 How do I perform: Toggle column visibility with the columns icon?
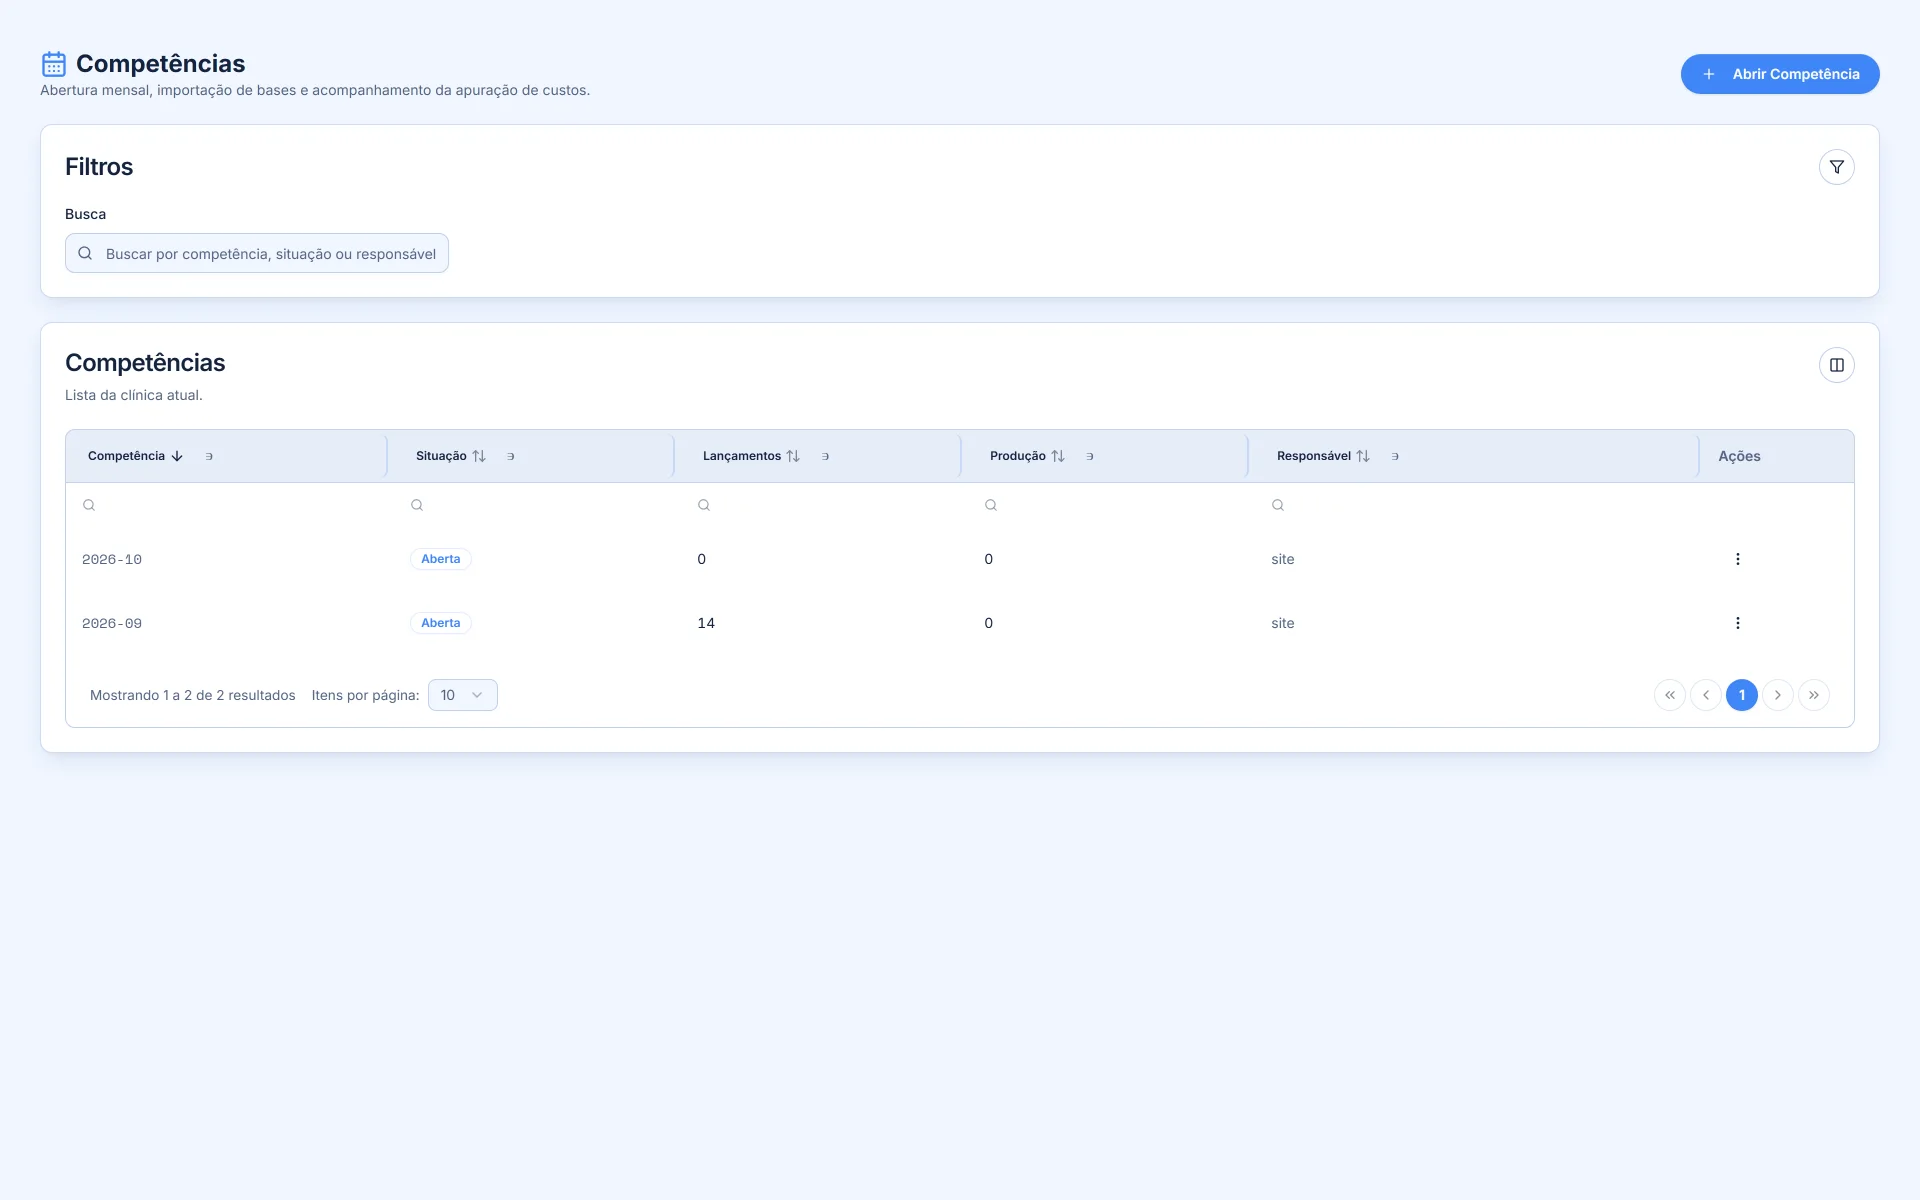click(x=1836, y=365)
